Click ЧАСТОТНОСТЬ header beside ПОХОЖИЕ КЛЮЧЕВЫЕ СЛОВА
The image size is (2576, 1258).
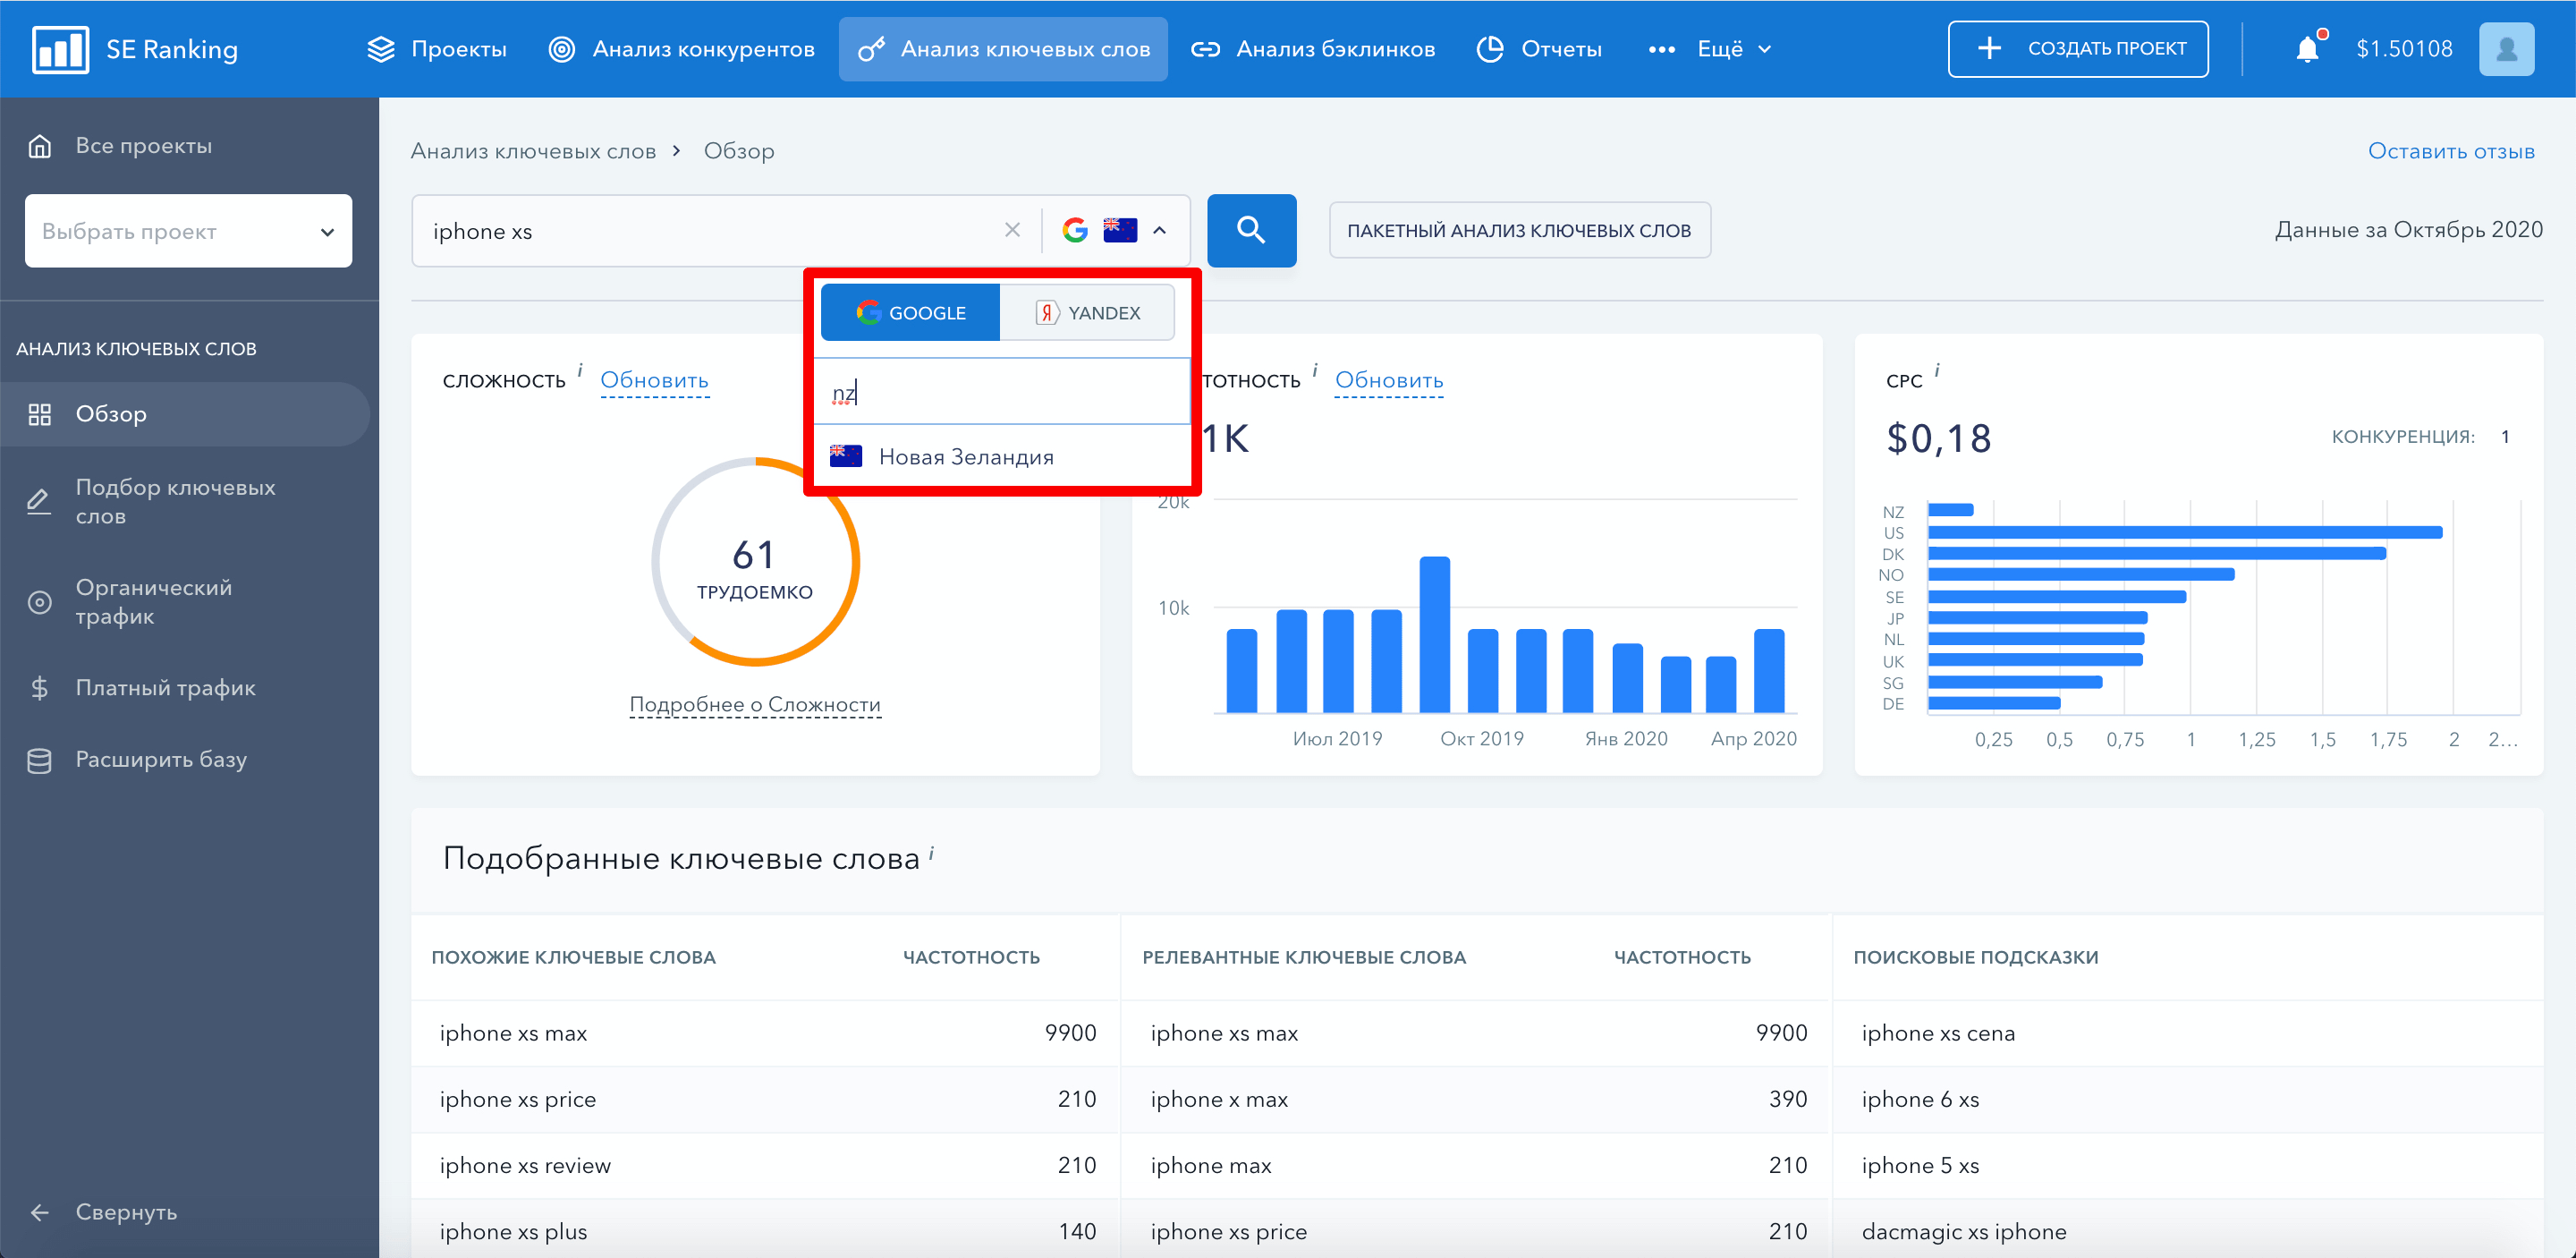tap(970, 957)
